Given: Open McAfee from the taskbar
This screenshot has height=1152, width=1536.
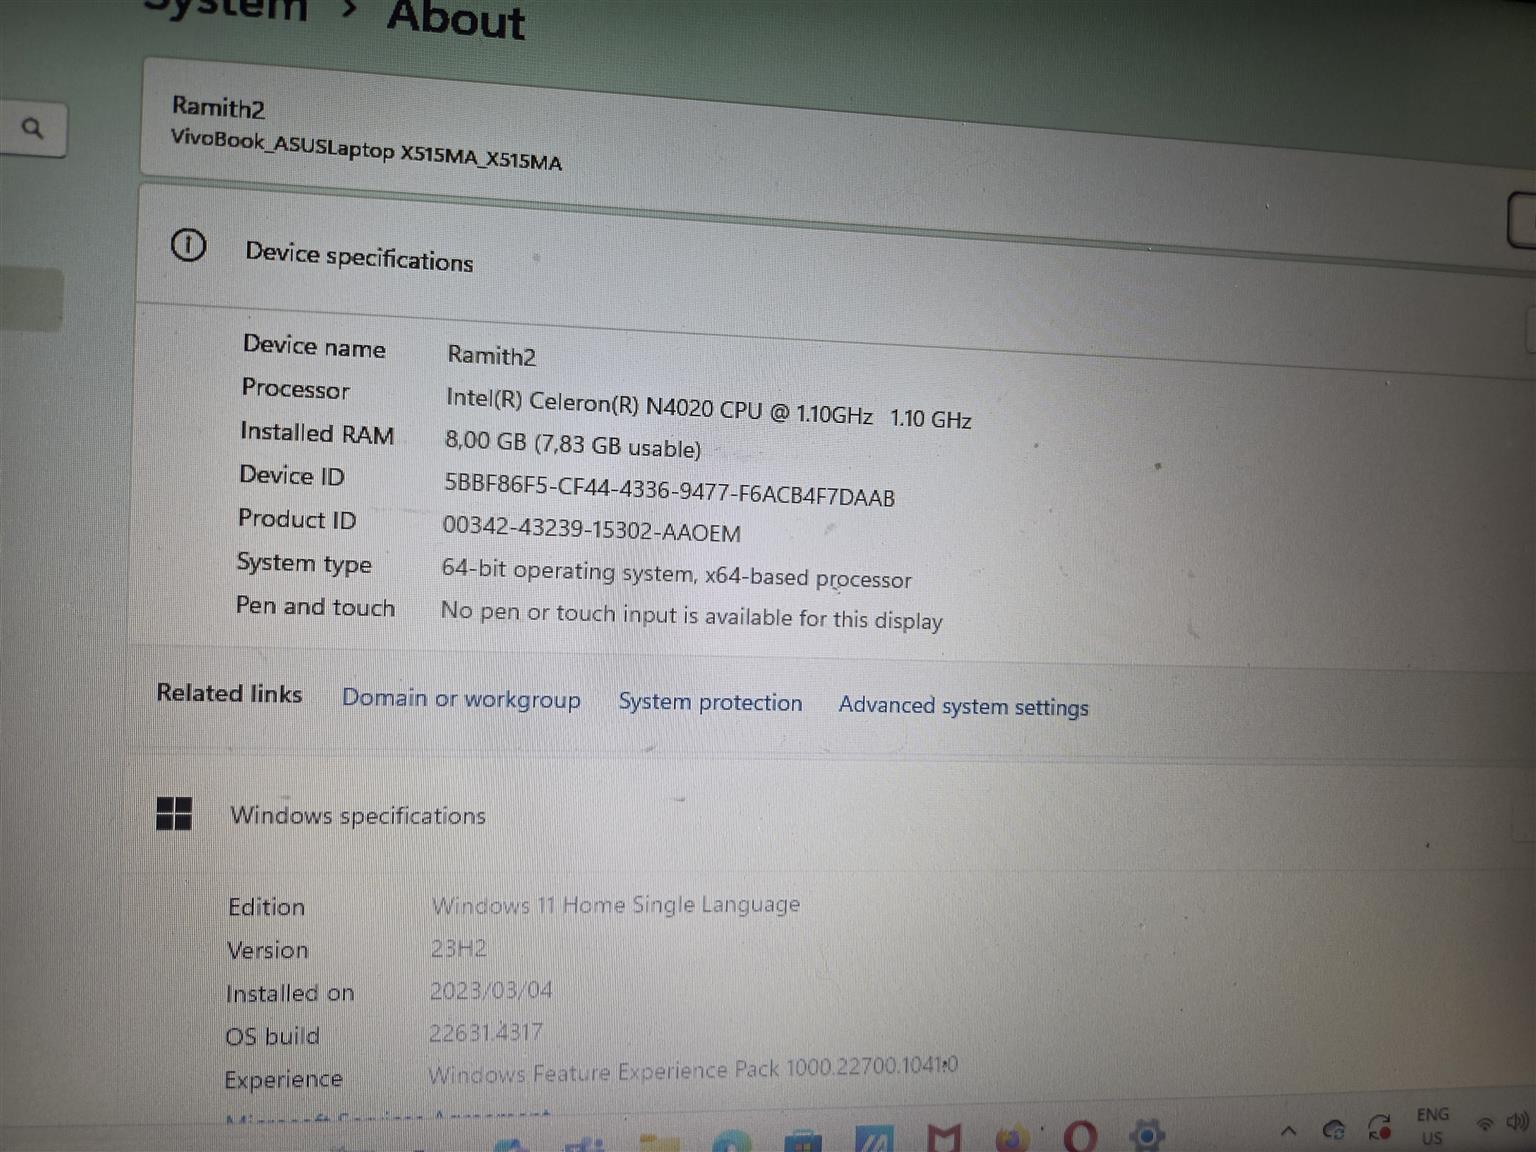Looking at the screenshot, I should [x=944, y=1138].
